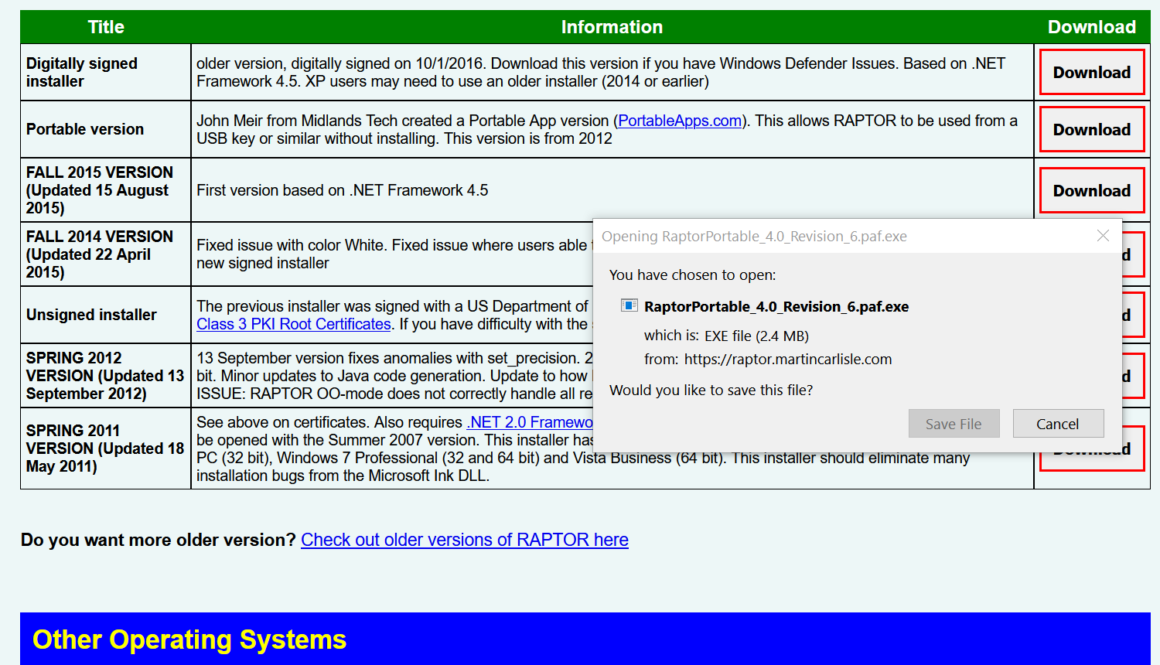Download the SPRING 2011 VERSION
The width and height of the screenshot is (1160, 665).
click(x=1091, y=449)
